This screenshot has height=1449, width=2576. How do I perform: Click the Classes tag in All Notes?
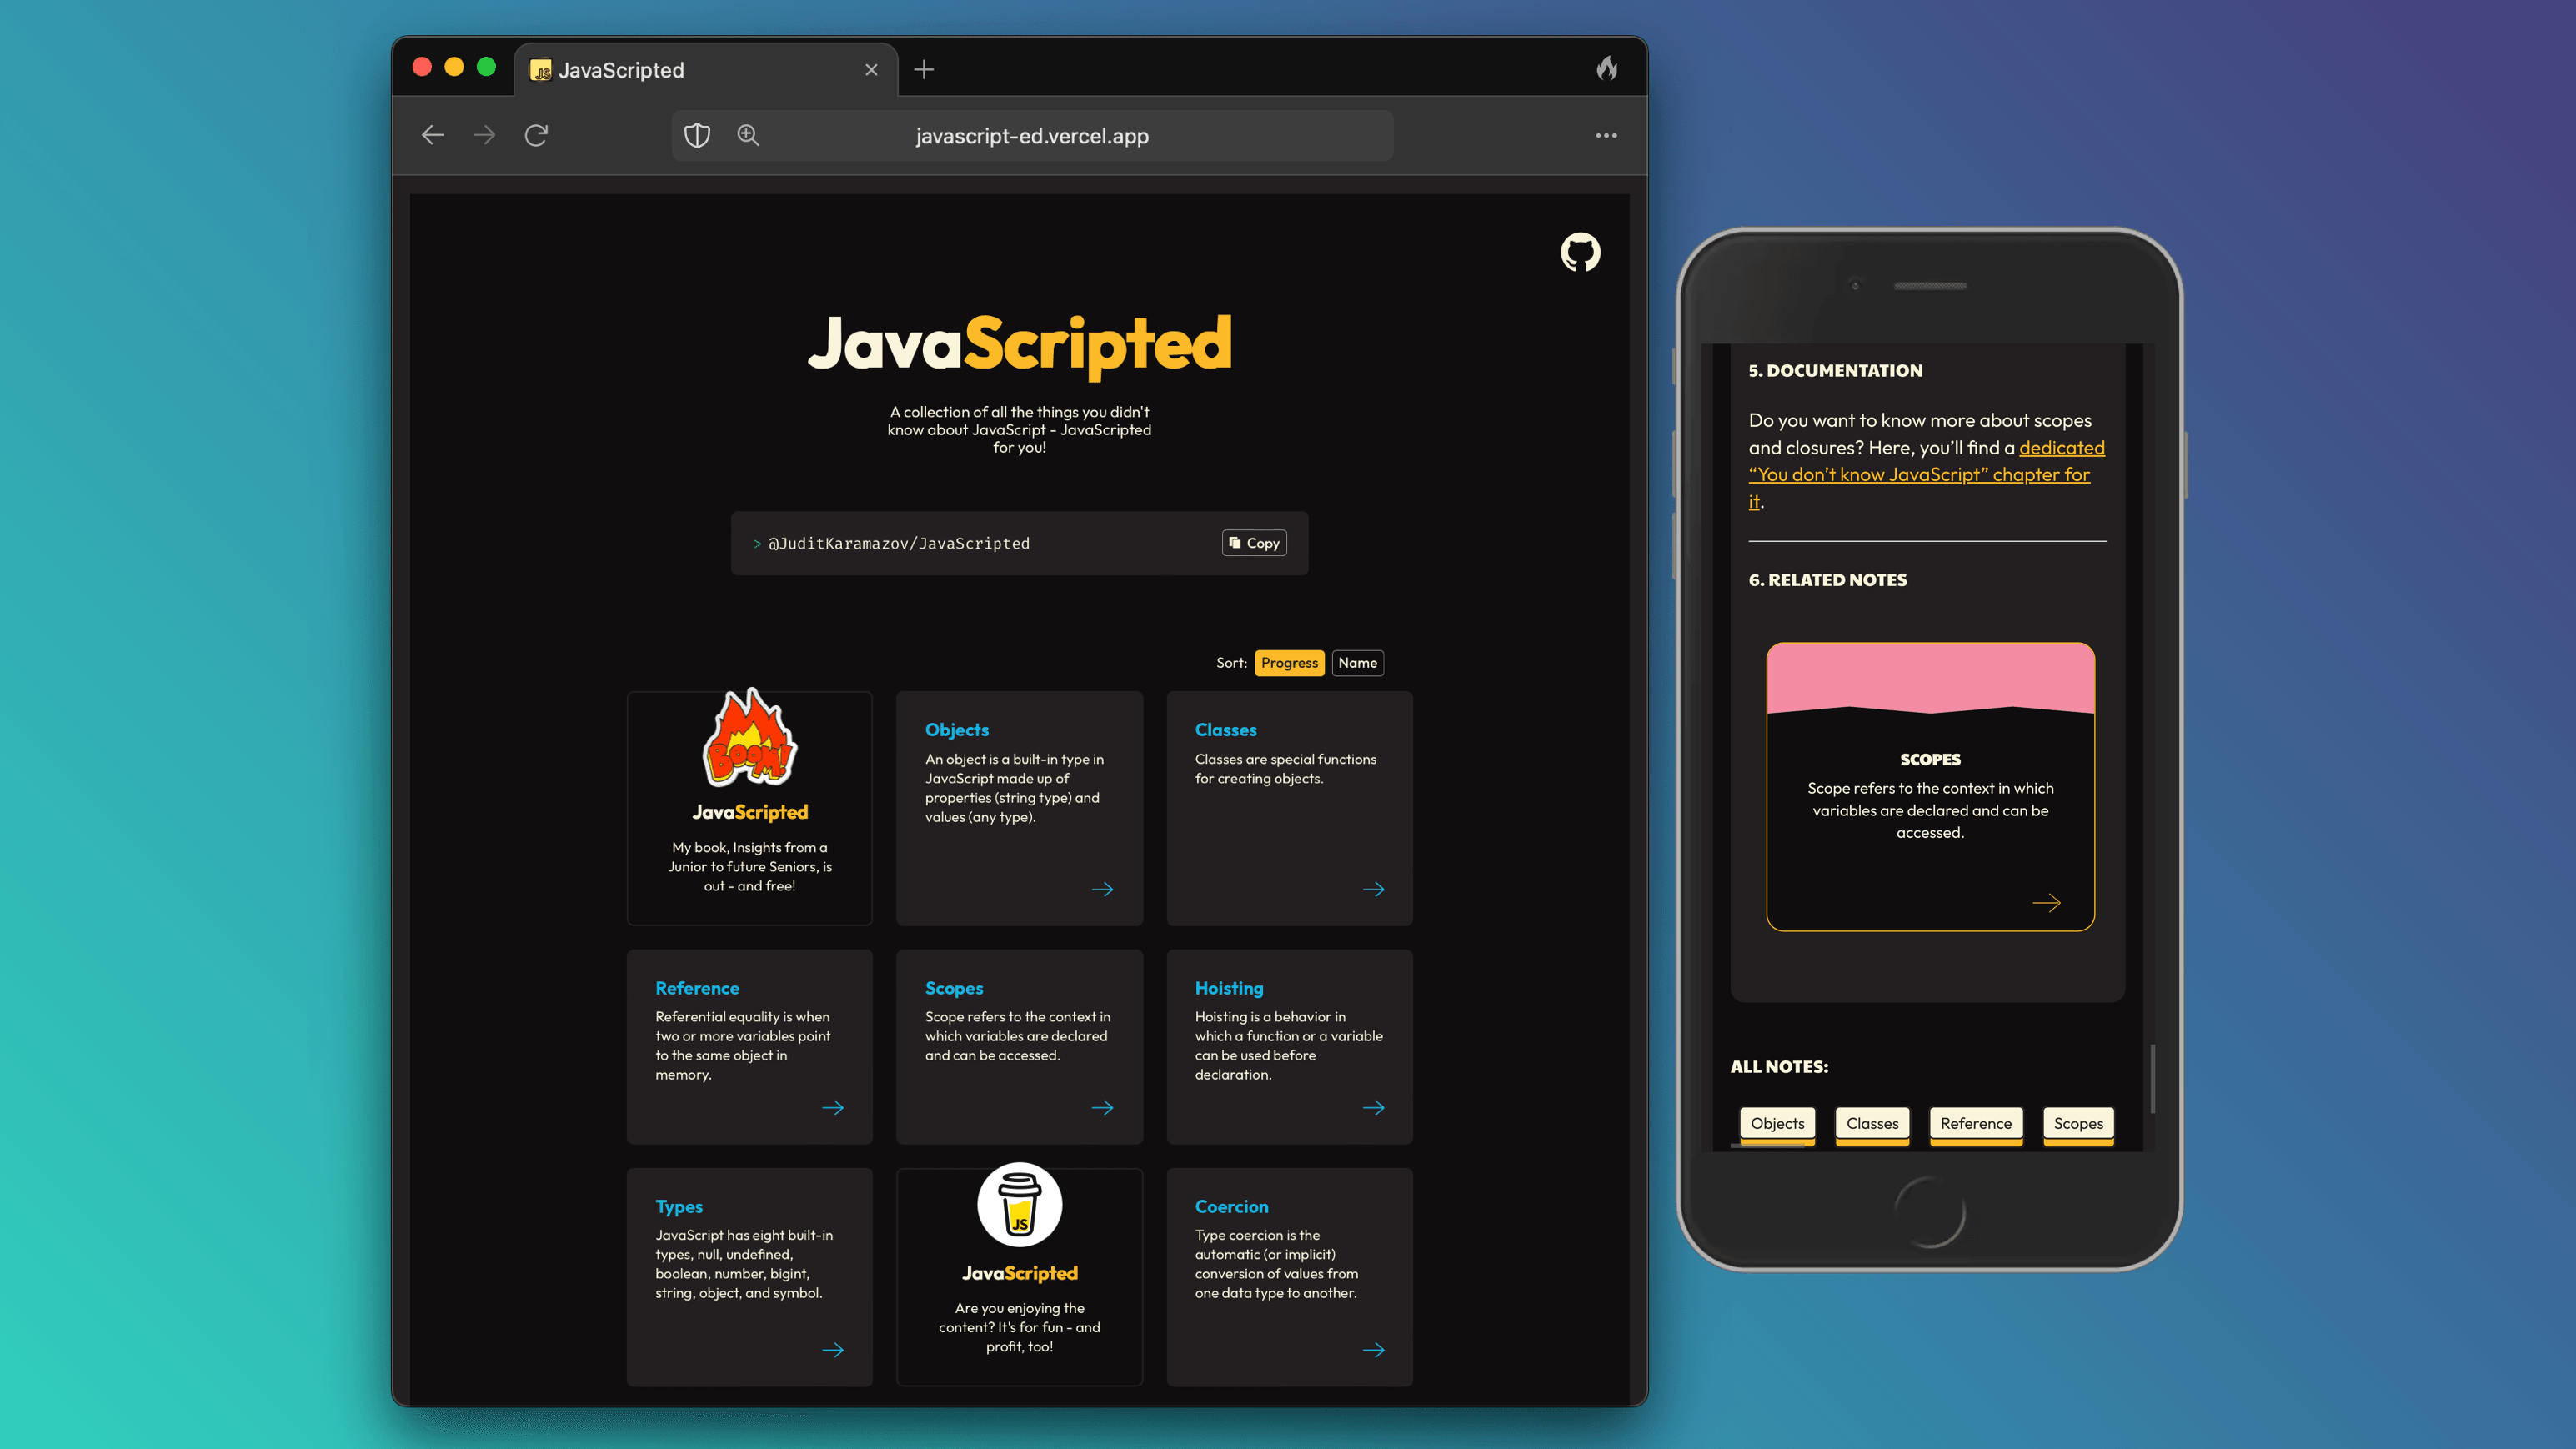click(x=1872, y=1121)
